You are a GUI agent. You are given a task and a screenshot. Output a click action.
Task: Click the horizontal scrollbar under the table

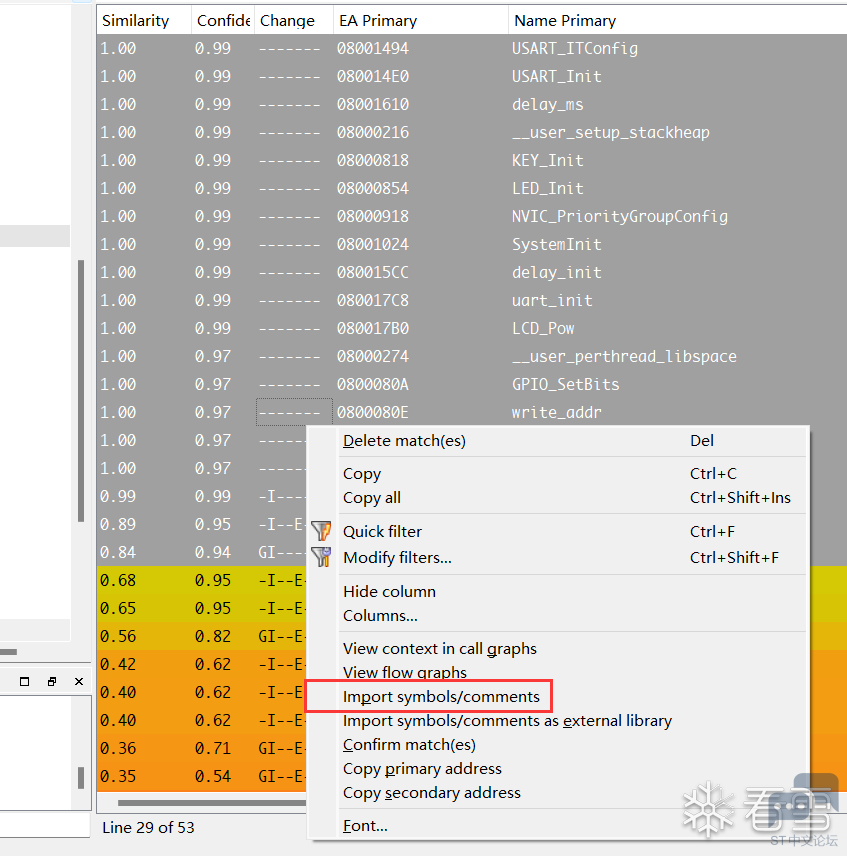click(212, 802)
